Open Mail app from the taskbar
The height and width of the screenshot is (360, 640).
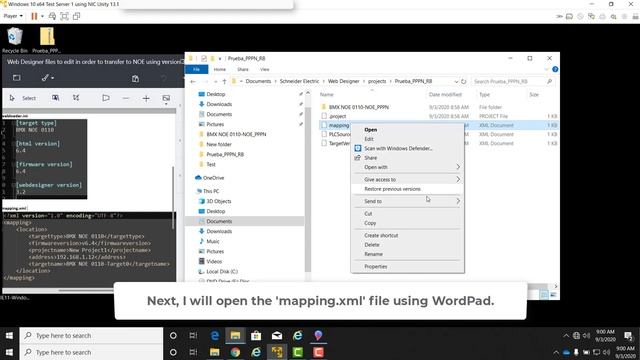point(277,336)
